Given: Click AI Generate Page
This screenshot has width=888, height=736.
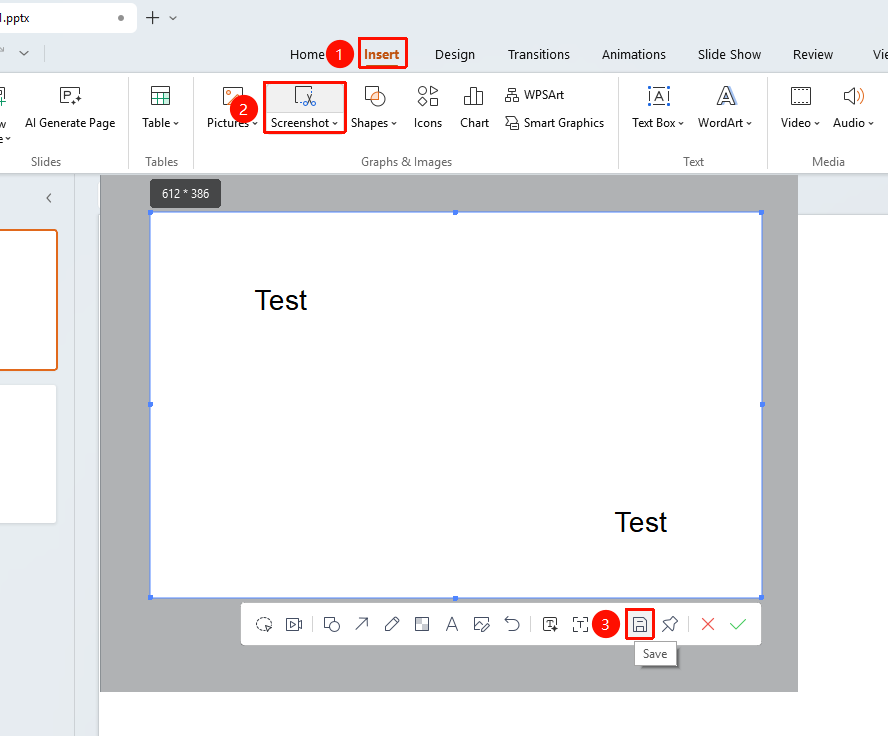Looking at the screenshot, I should tap(70, 107).
